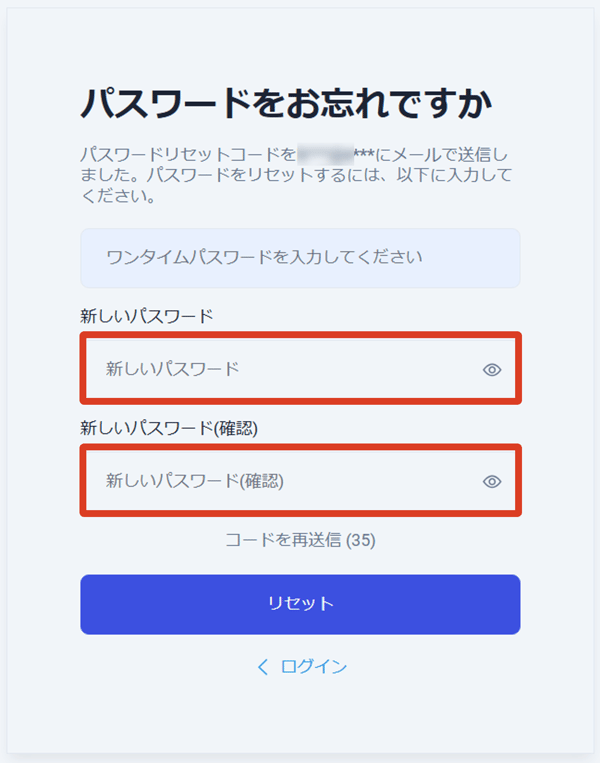
Task: Click empty card space below ログイン link
Action: click(300, 715)
